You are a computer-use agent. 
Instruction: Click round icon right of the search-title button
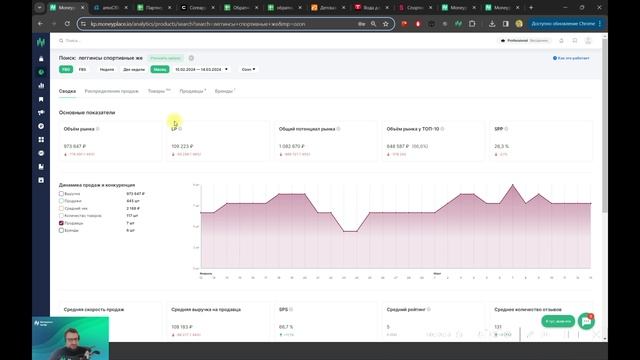(x=191, y=58)
